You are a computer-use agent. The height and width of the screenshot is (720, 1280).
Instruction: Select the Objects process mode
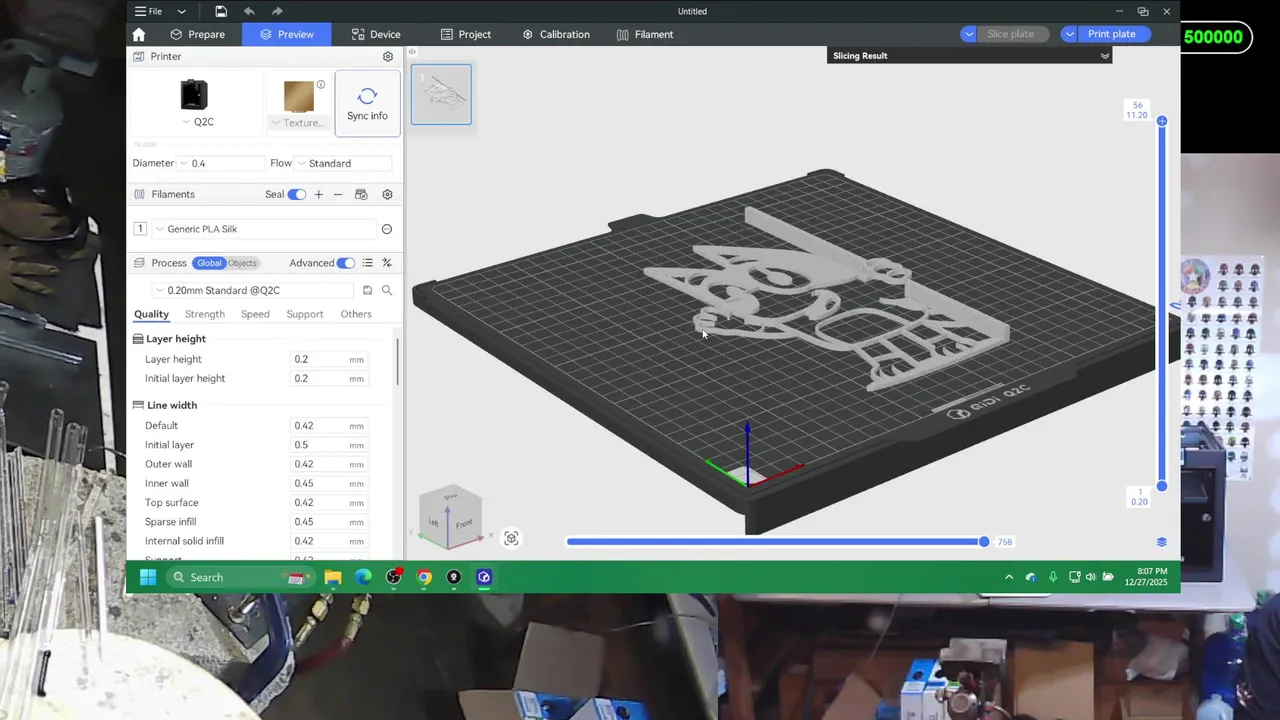(243, 263)
